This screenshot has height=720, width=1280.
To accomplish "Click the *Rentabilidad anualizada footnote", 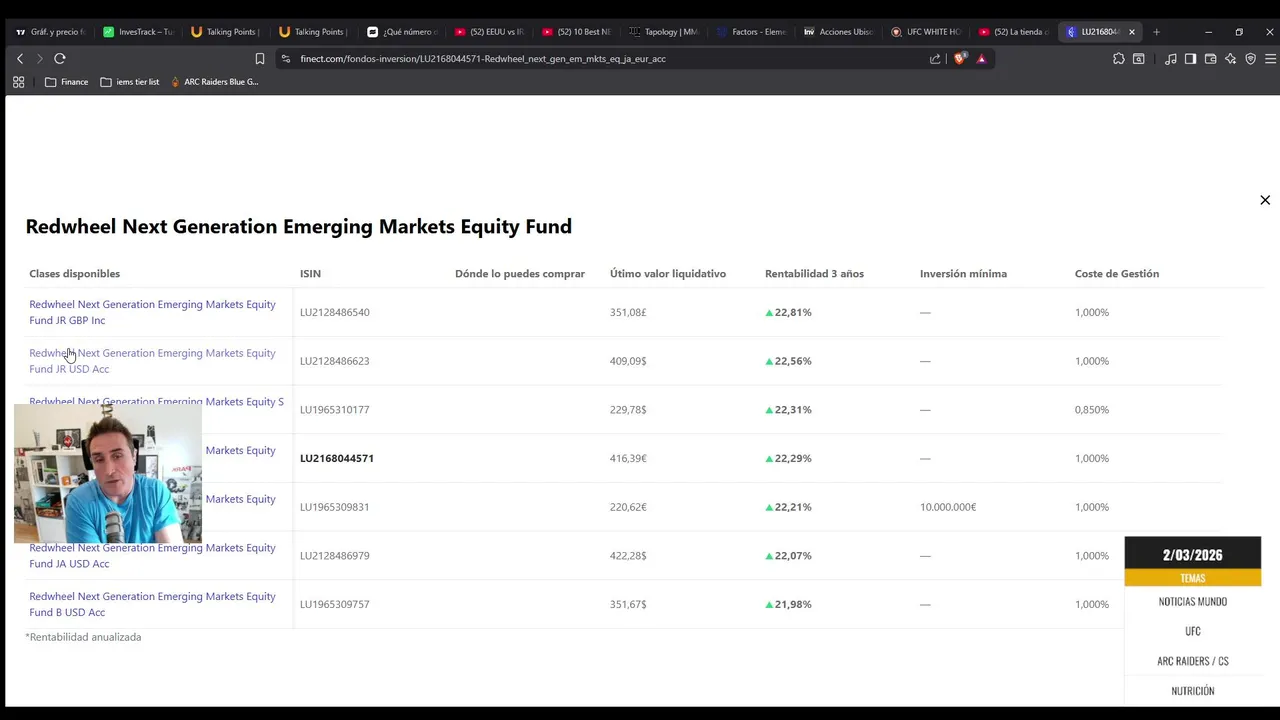I will (x=83, y=637).
